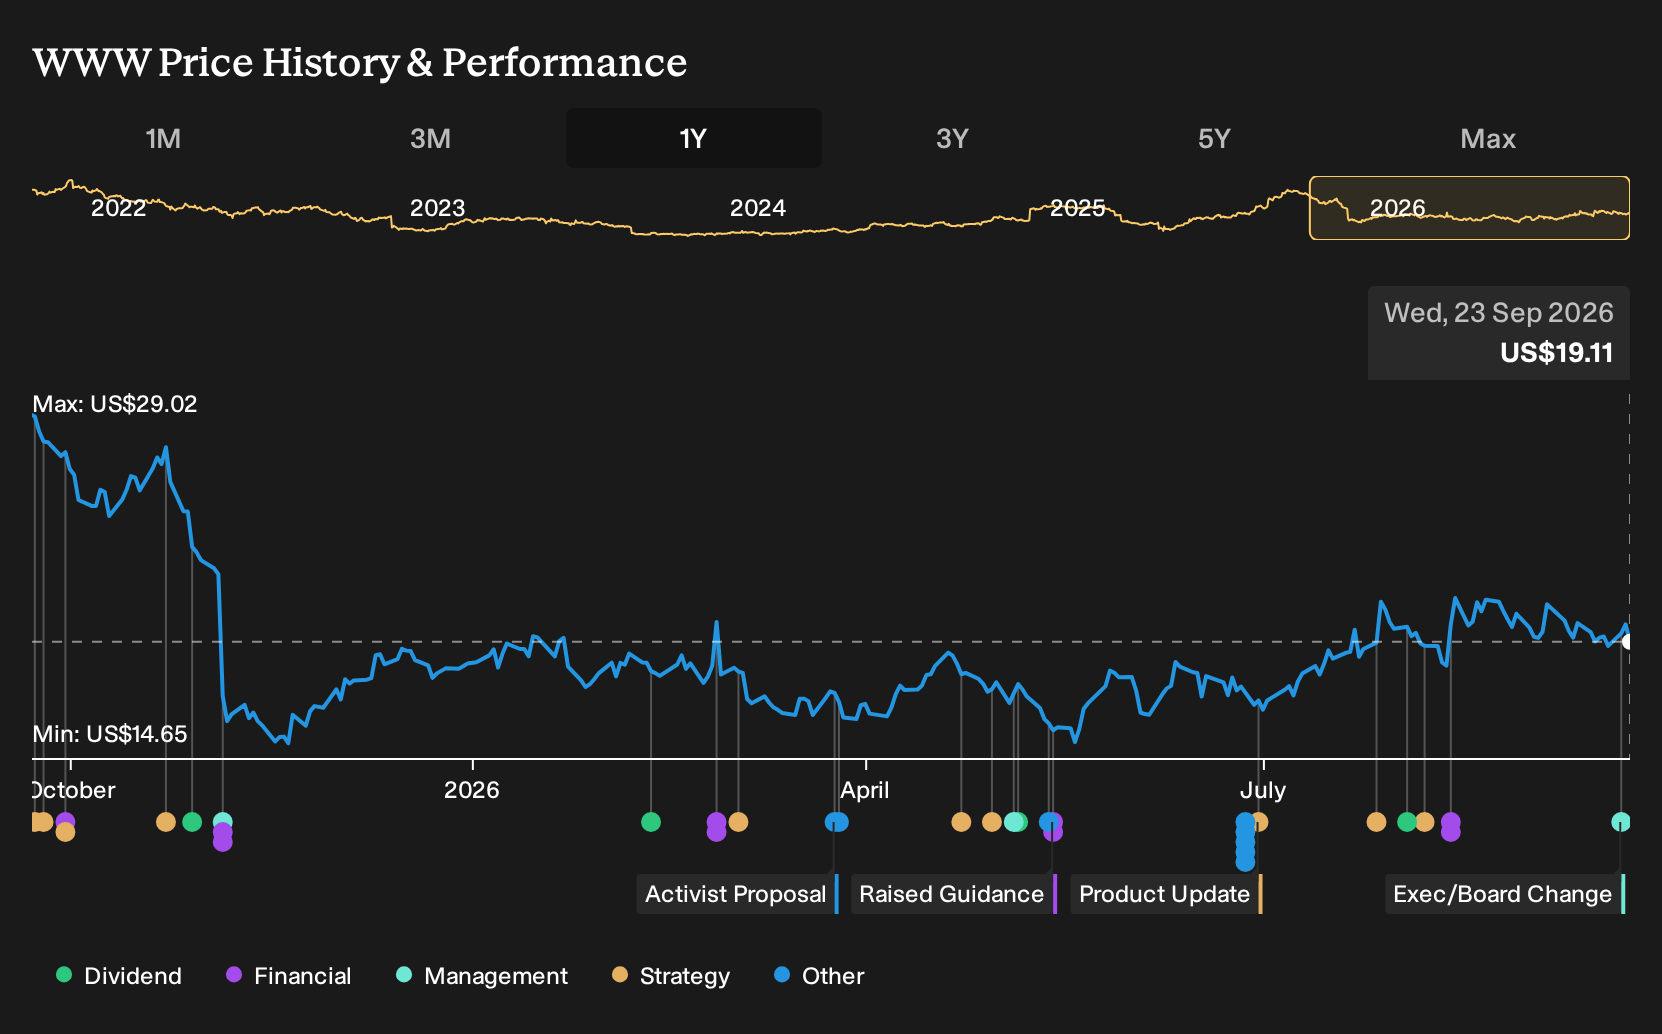Jump to 2025 on the overview sparkline

pos(1077,208)
